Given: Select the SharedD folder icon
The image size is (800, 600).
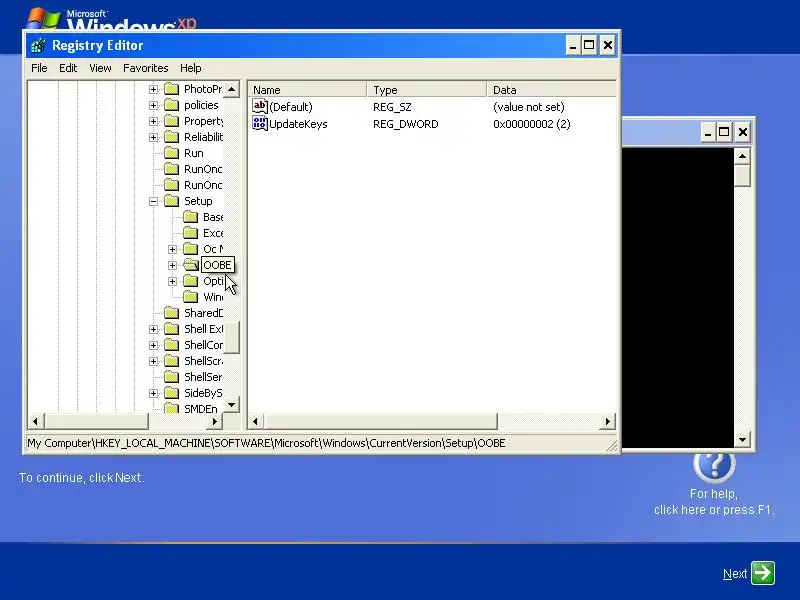Looking at the screenshot, I should click(x=172, y=313).
